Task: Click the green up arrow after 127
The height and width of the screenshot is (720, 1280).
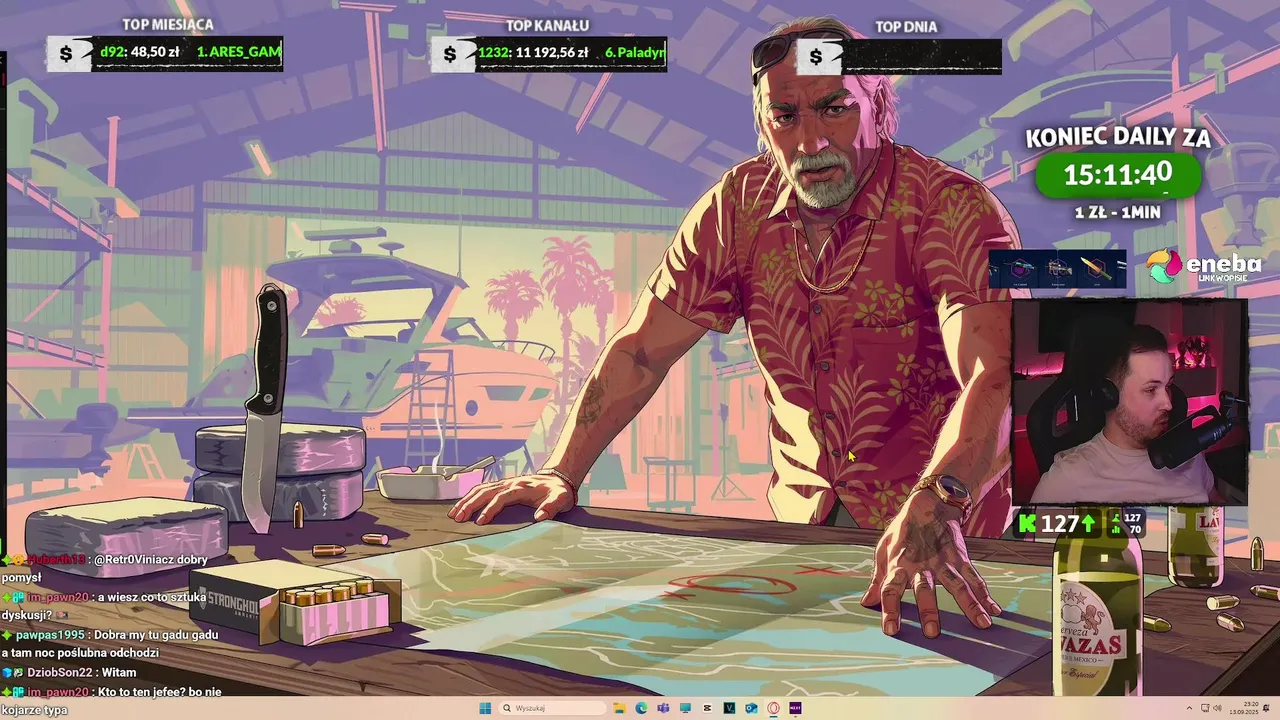Action: click(1088, 523)
